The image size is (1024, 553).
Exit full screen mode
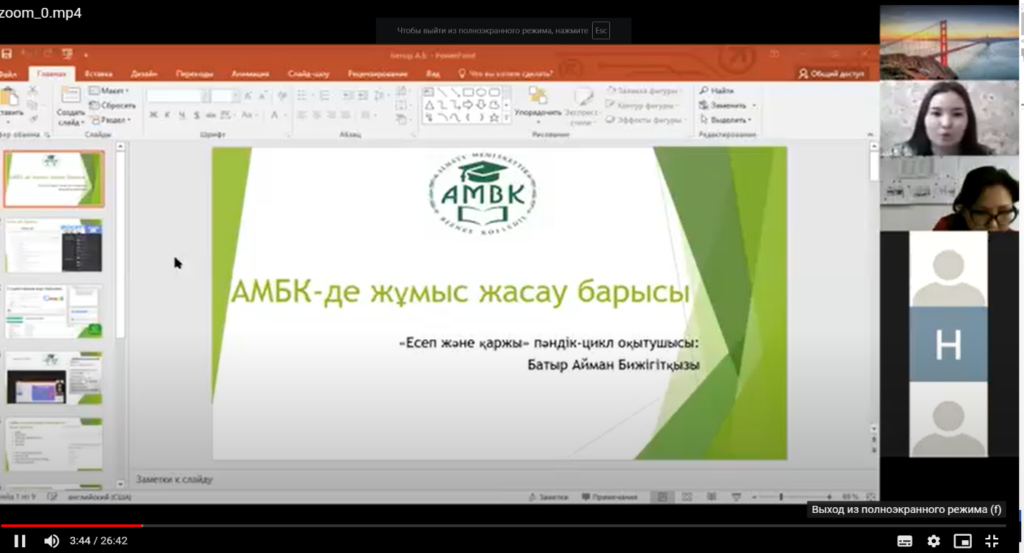point(992,541)
